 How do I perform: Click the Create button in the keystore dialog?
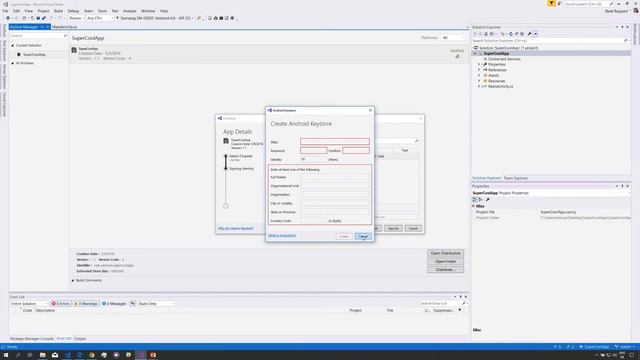tap(344, 236)
